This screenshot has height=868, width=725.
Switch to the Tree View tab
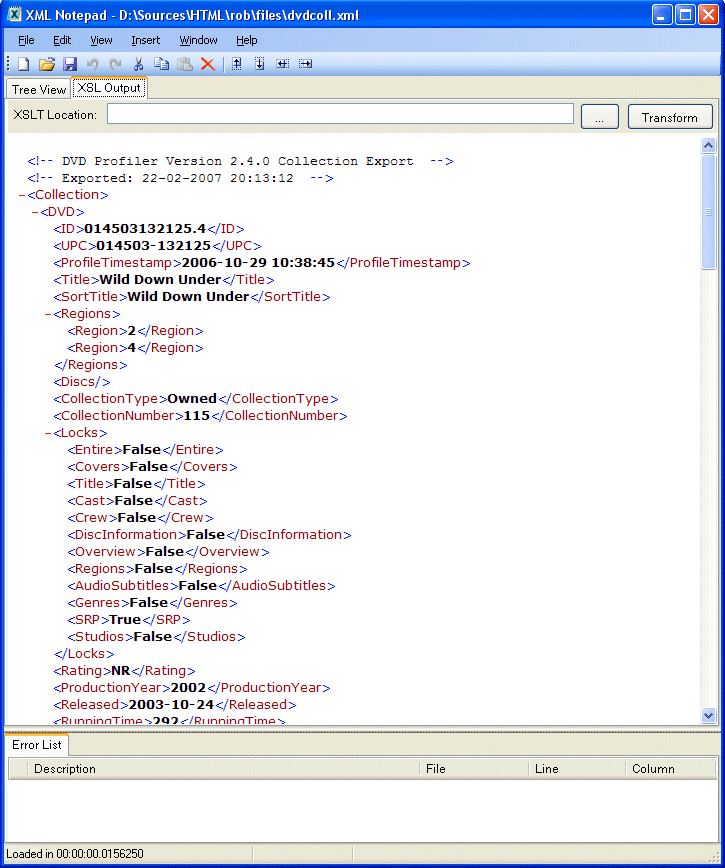[39, 90]
